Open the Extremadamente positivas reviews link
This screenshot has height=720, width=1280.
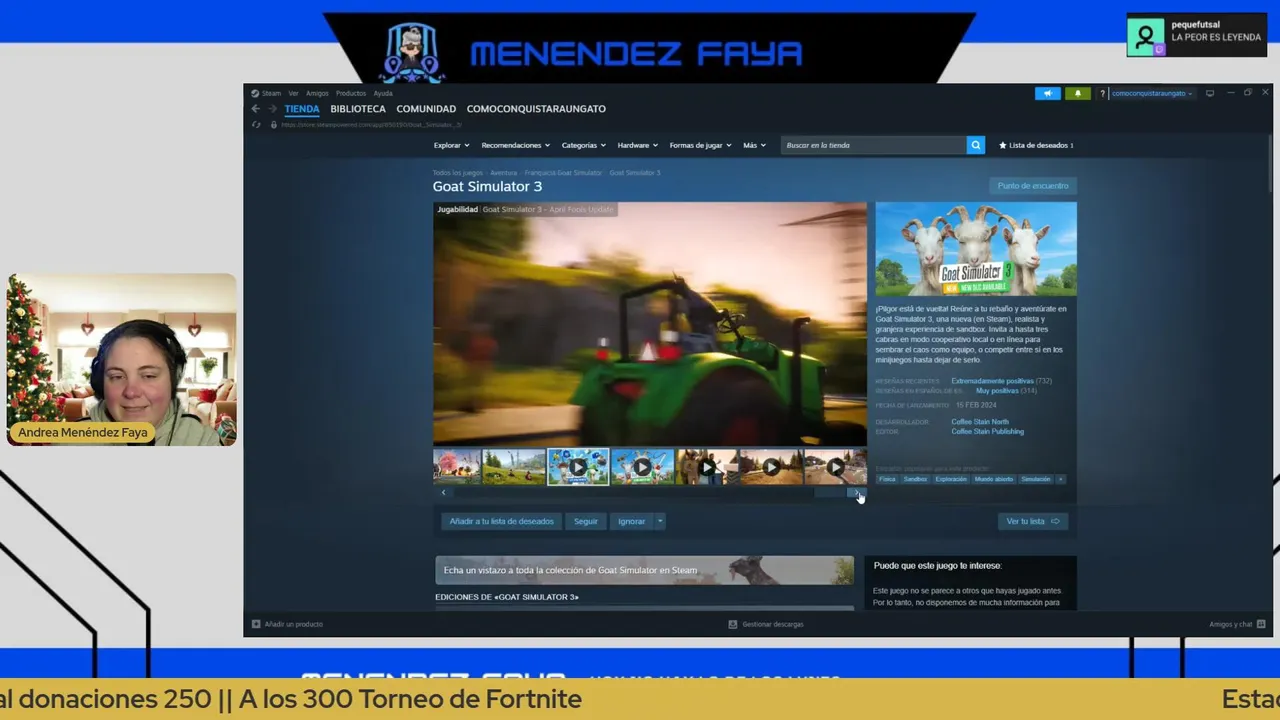[992, 381]
